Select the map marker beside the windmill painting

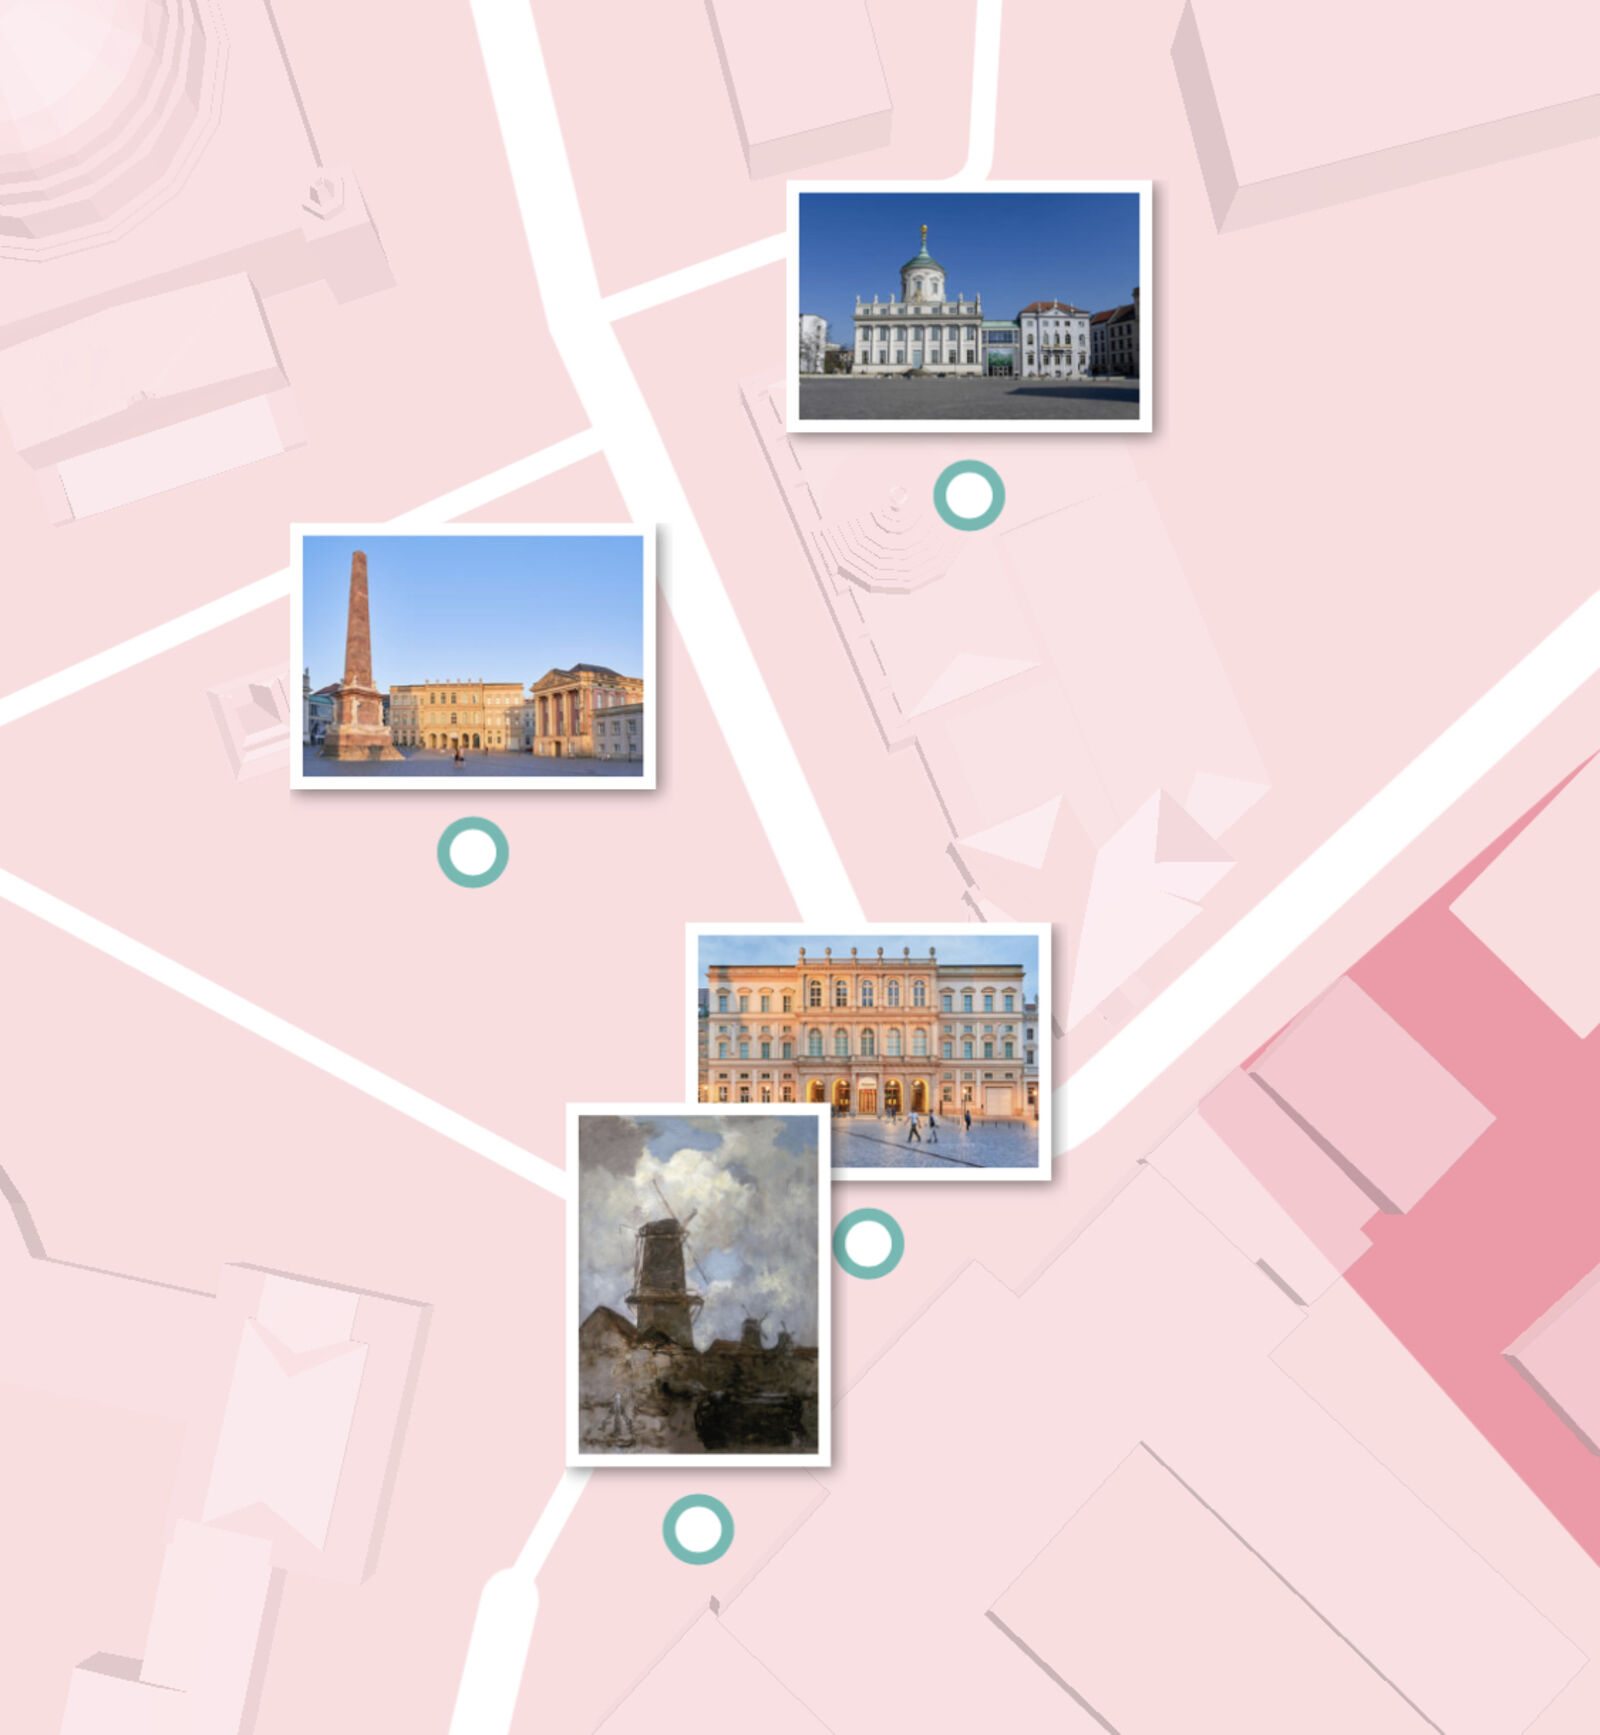(x=868, y=1243)
